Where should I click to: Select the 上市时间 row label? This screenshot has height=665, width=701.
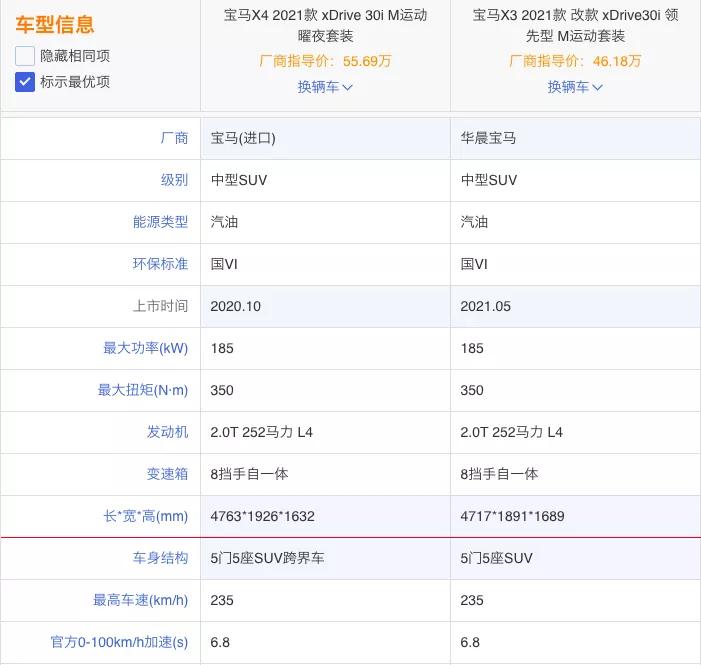160,306
